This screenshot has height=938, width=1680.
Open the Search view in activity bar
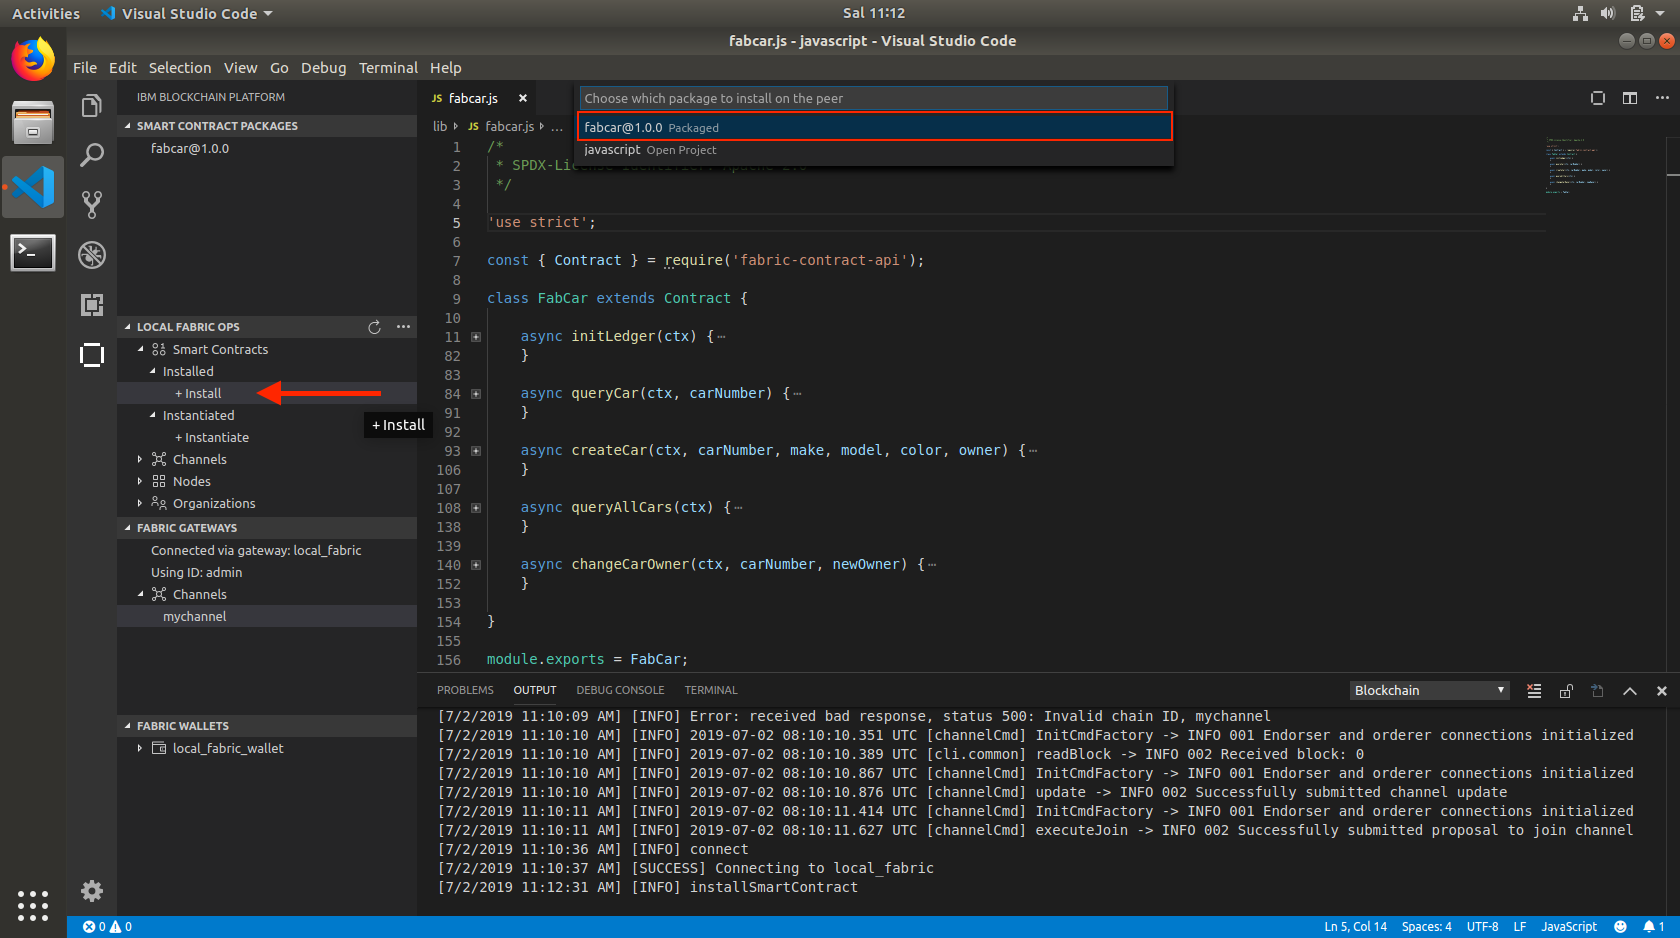tap(92, 155)
